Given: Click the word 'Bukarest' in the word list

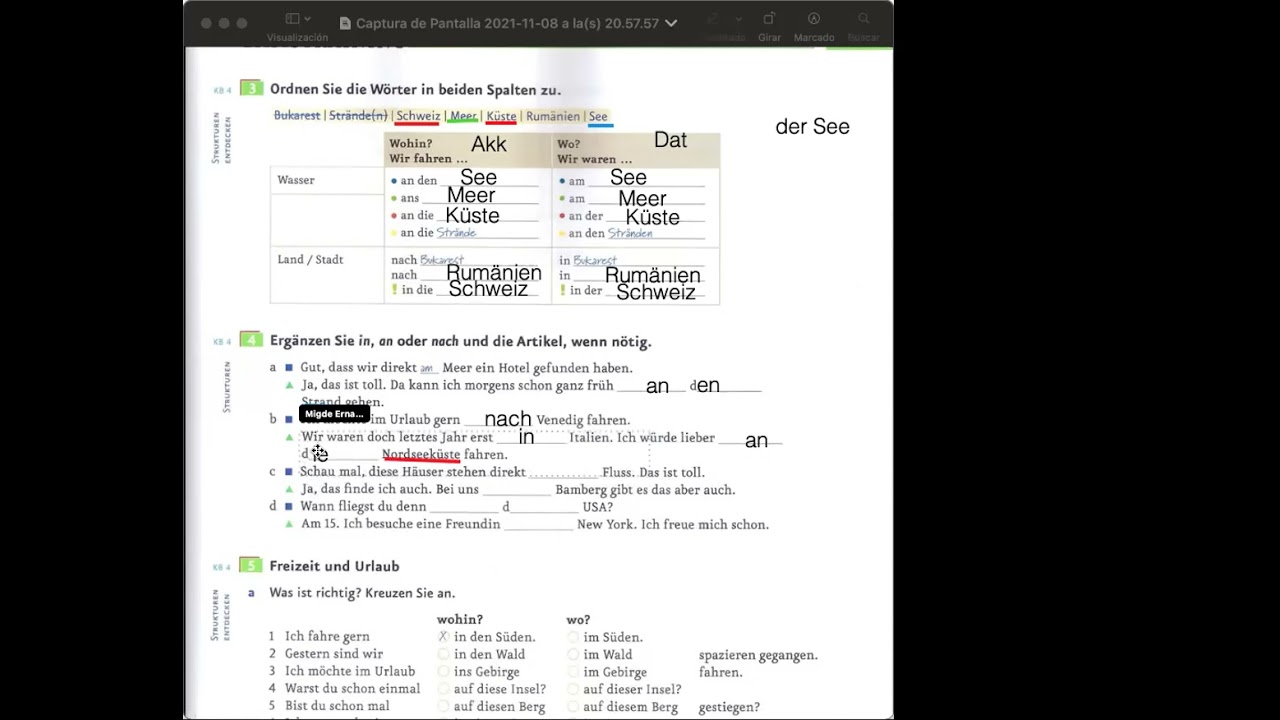Looking at the screenshot, I should click(297, 116).
